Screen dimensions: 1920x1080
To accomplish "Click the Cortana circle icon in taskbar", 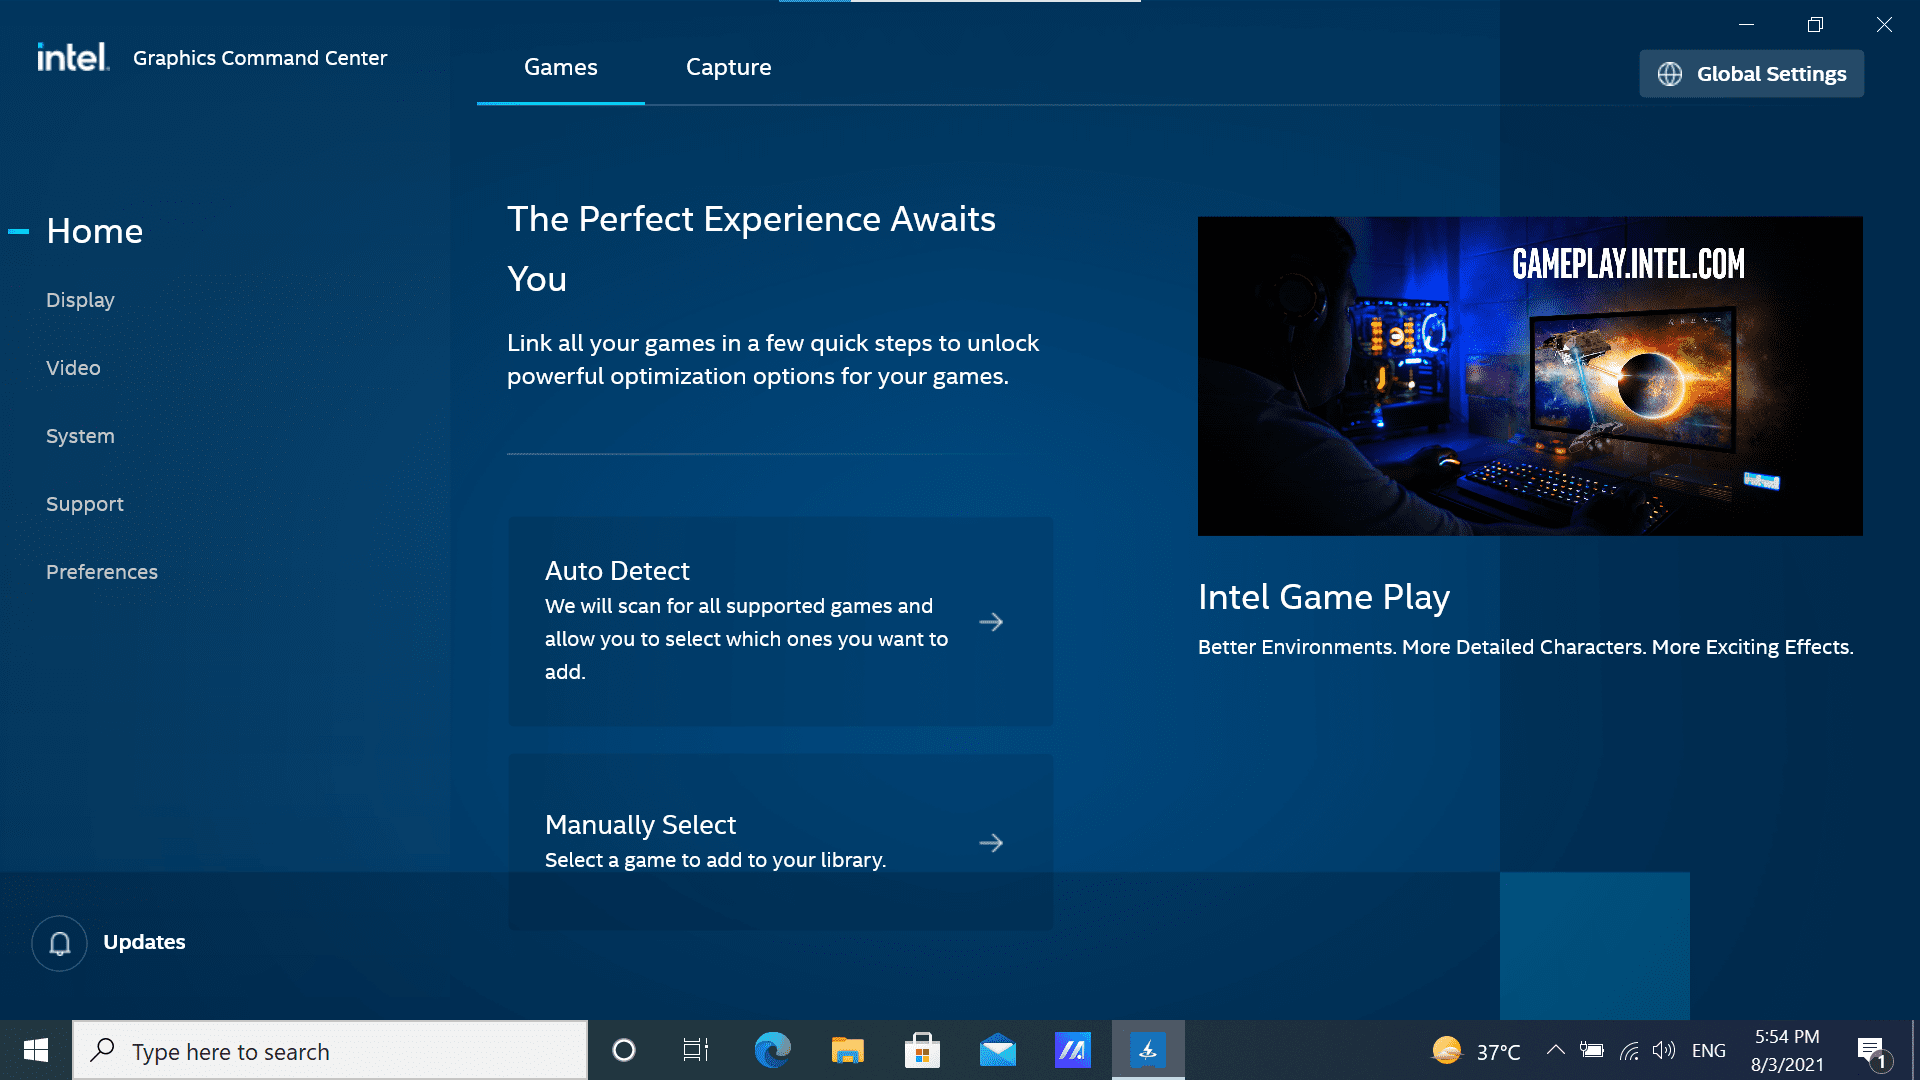I will (x=624, y=1050).
